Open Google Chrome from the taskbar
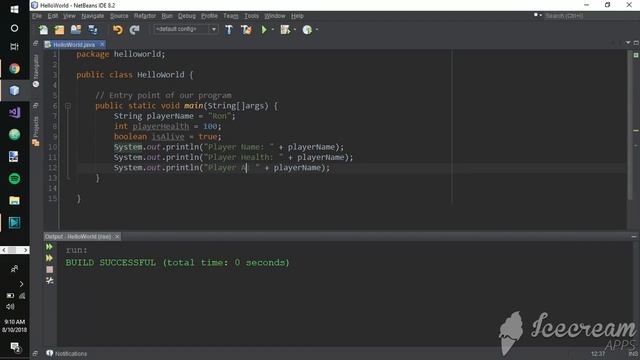Image resolution: width=640 pixels, height=360 pixels. click(14, 68)
